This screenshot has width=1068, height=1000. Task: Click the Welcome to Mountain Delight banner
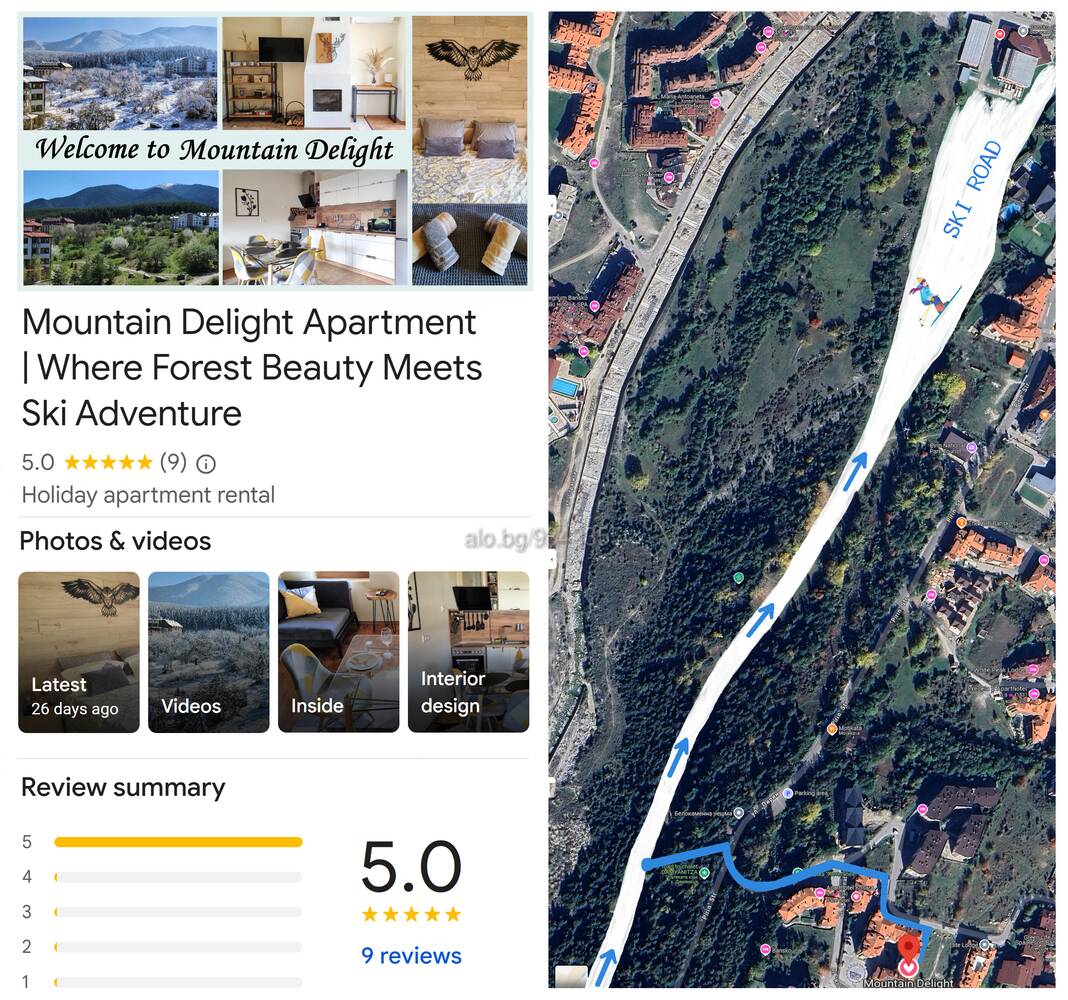214,149
